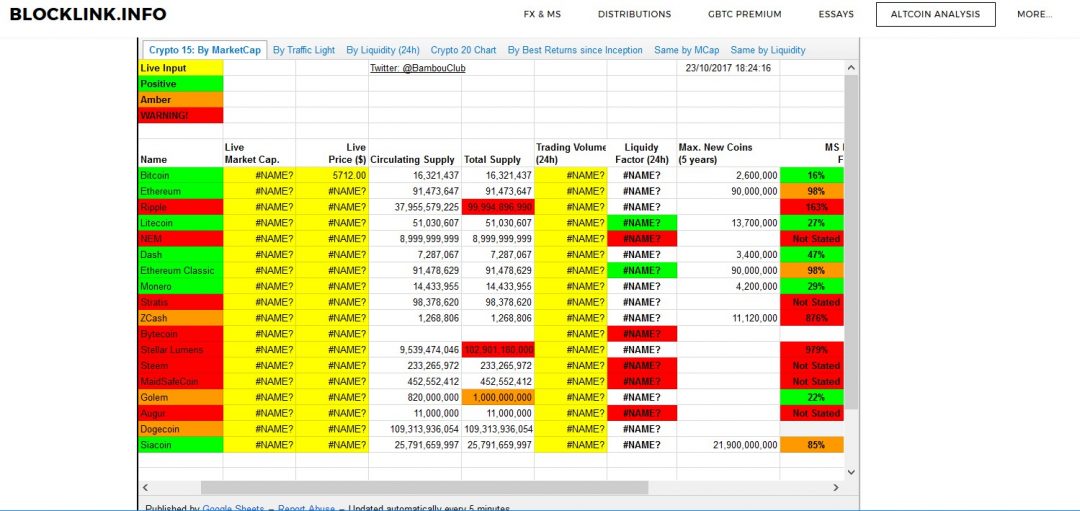The image size is (1080, 511).
Task: Click the scroll up arrow of the sheet
Action: (851, 68)
